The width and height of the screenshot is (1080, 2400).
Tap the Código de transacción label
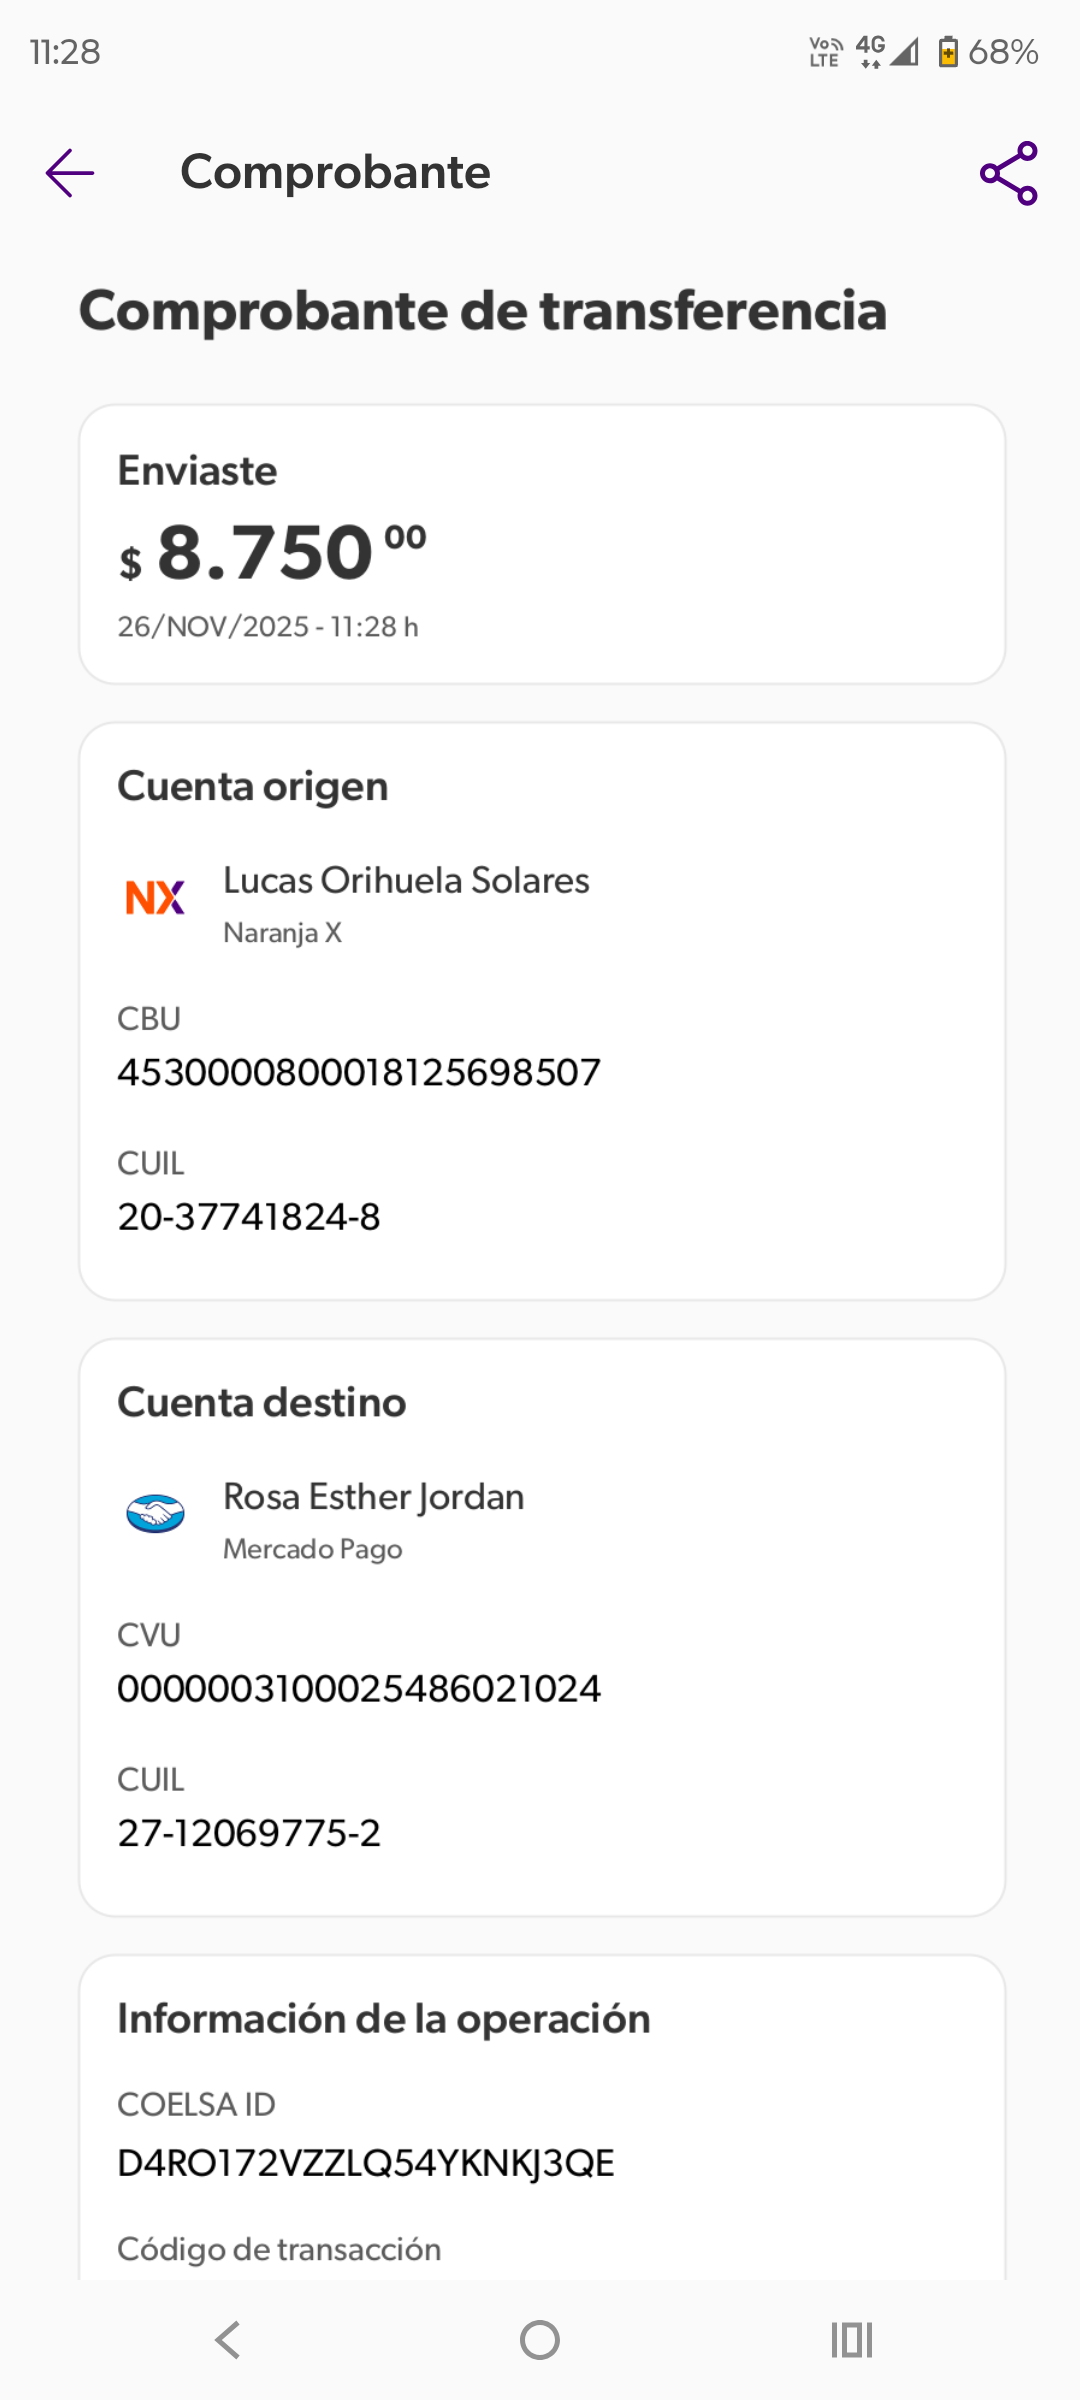[279, 2249]
